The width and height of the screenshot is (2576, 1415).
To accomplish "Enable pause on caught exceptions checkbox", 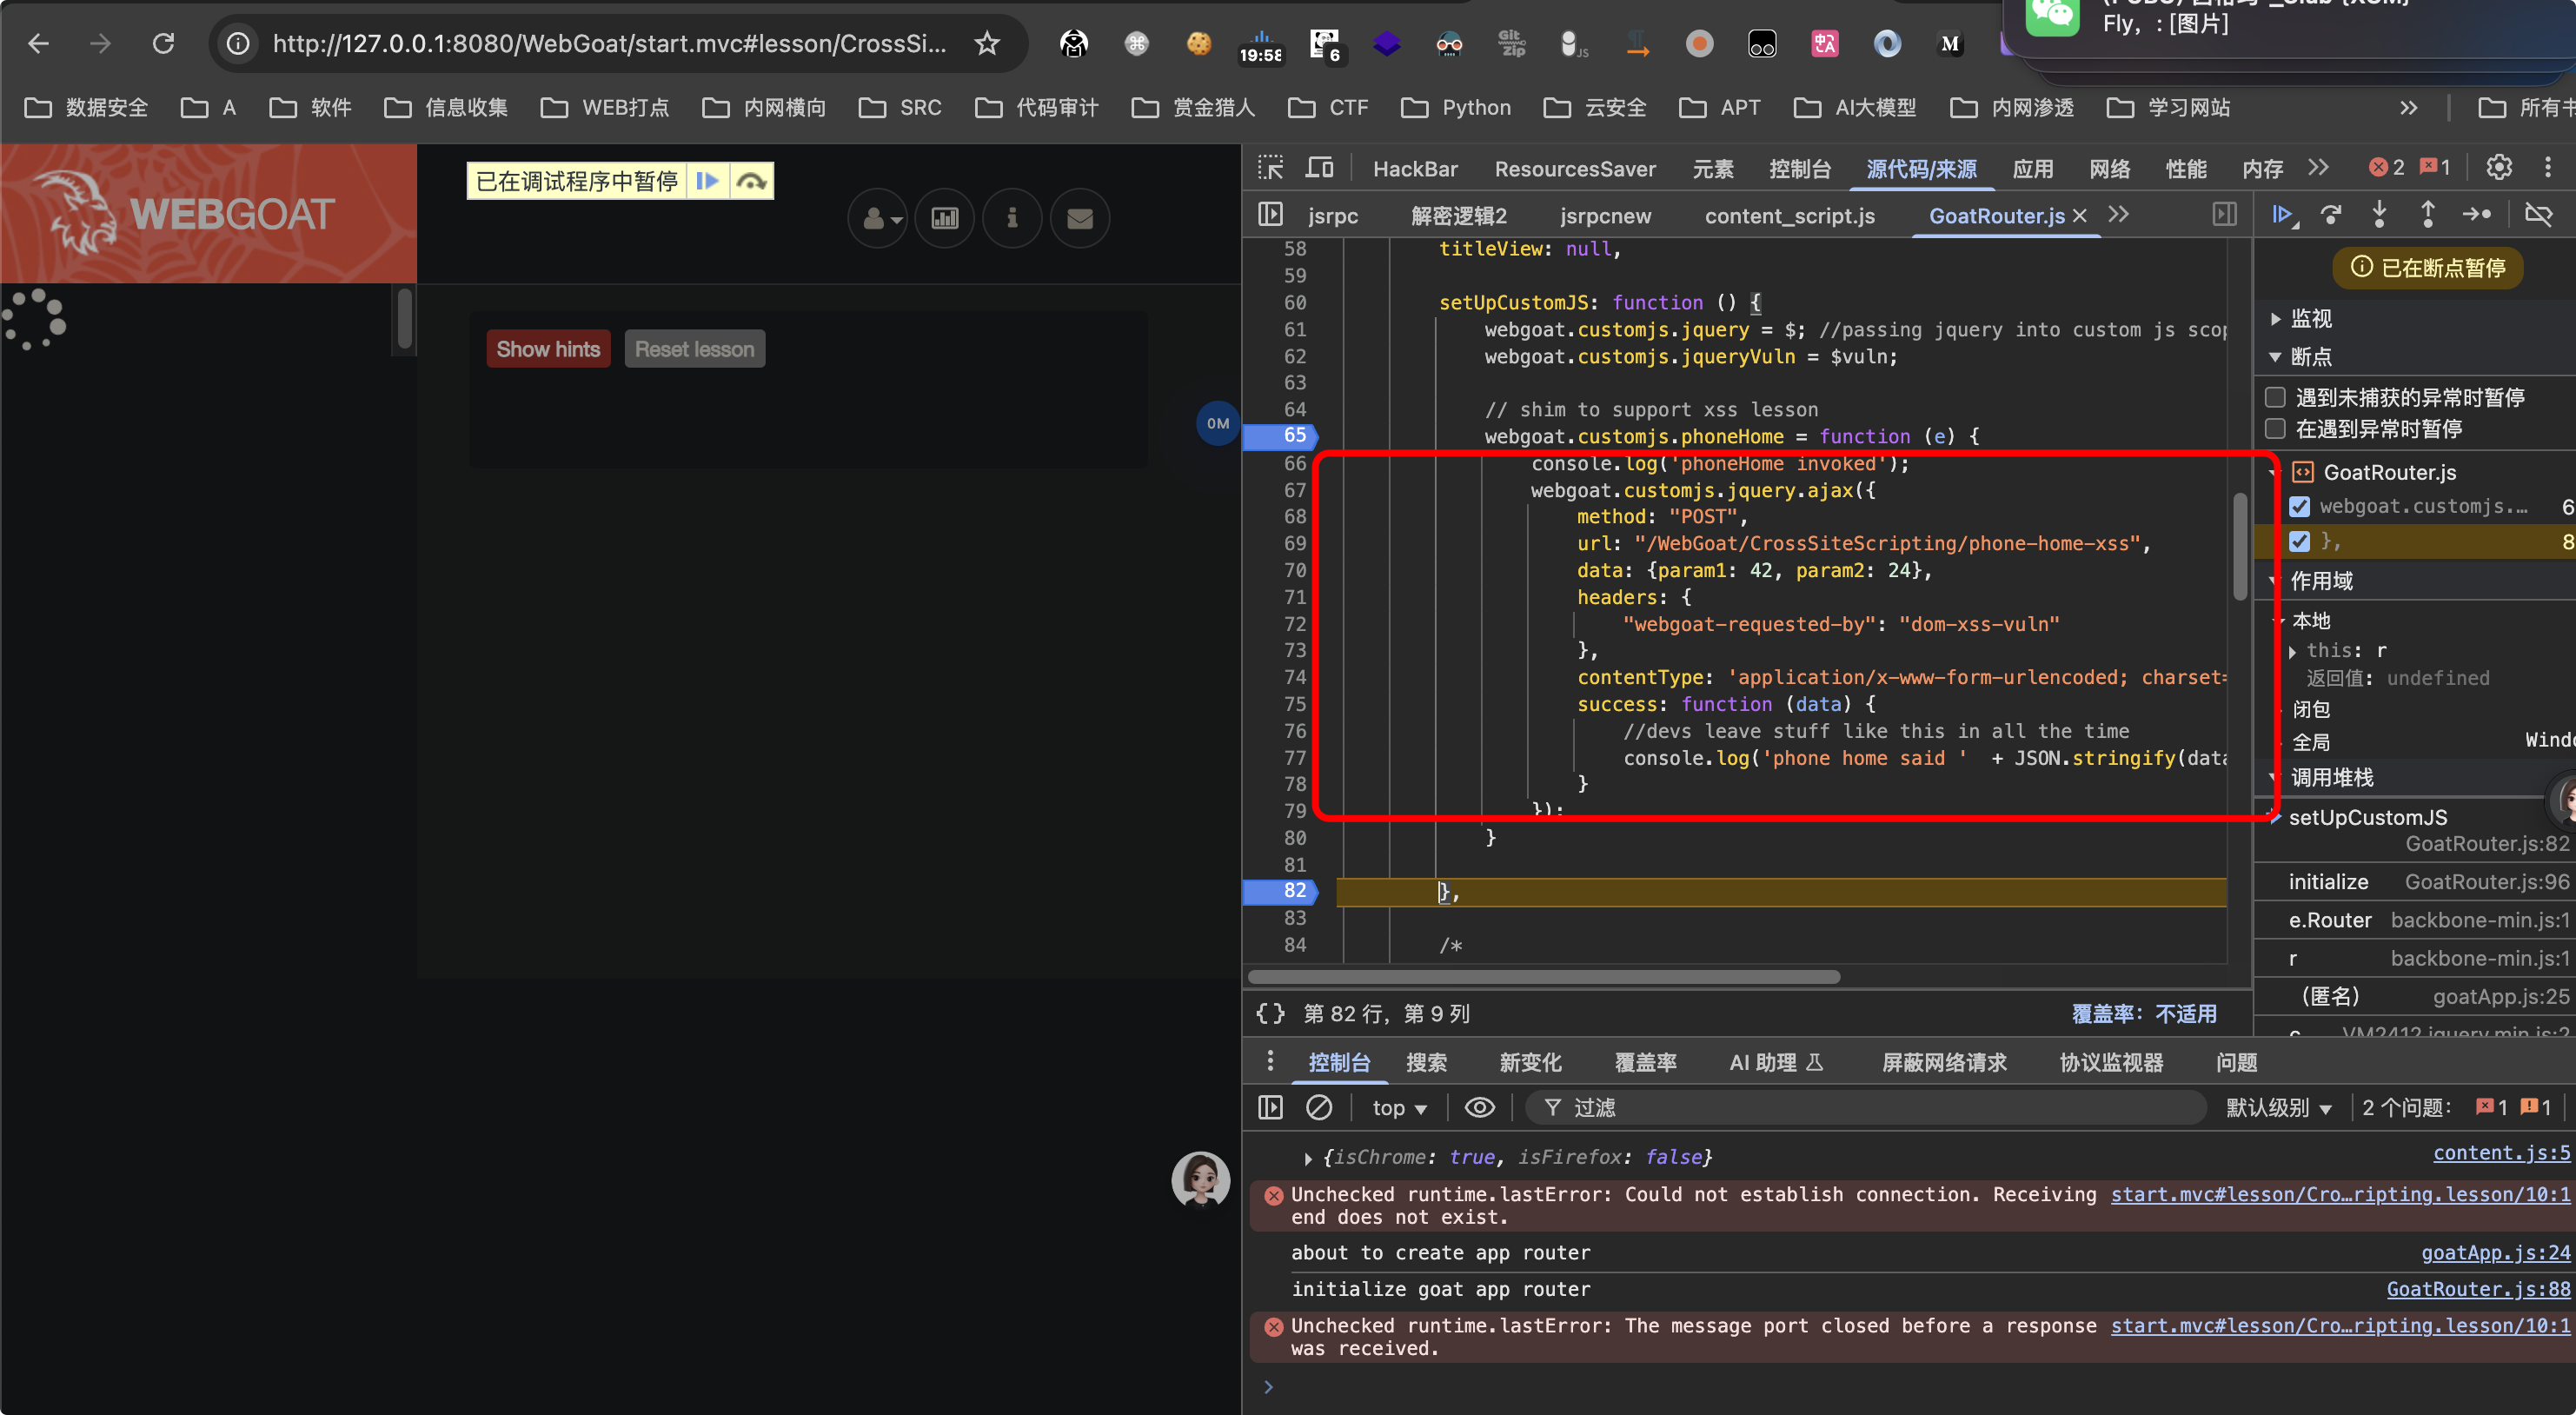I will point(2276,428).
